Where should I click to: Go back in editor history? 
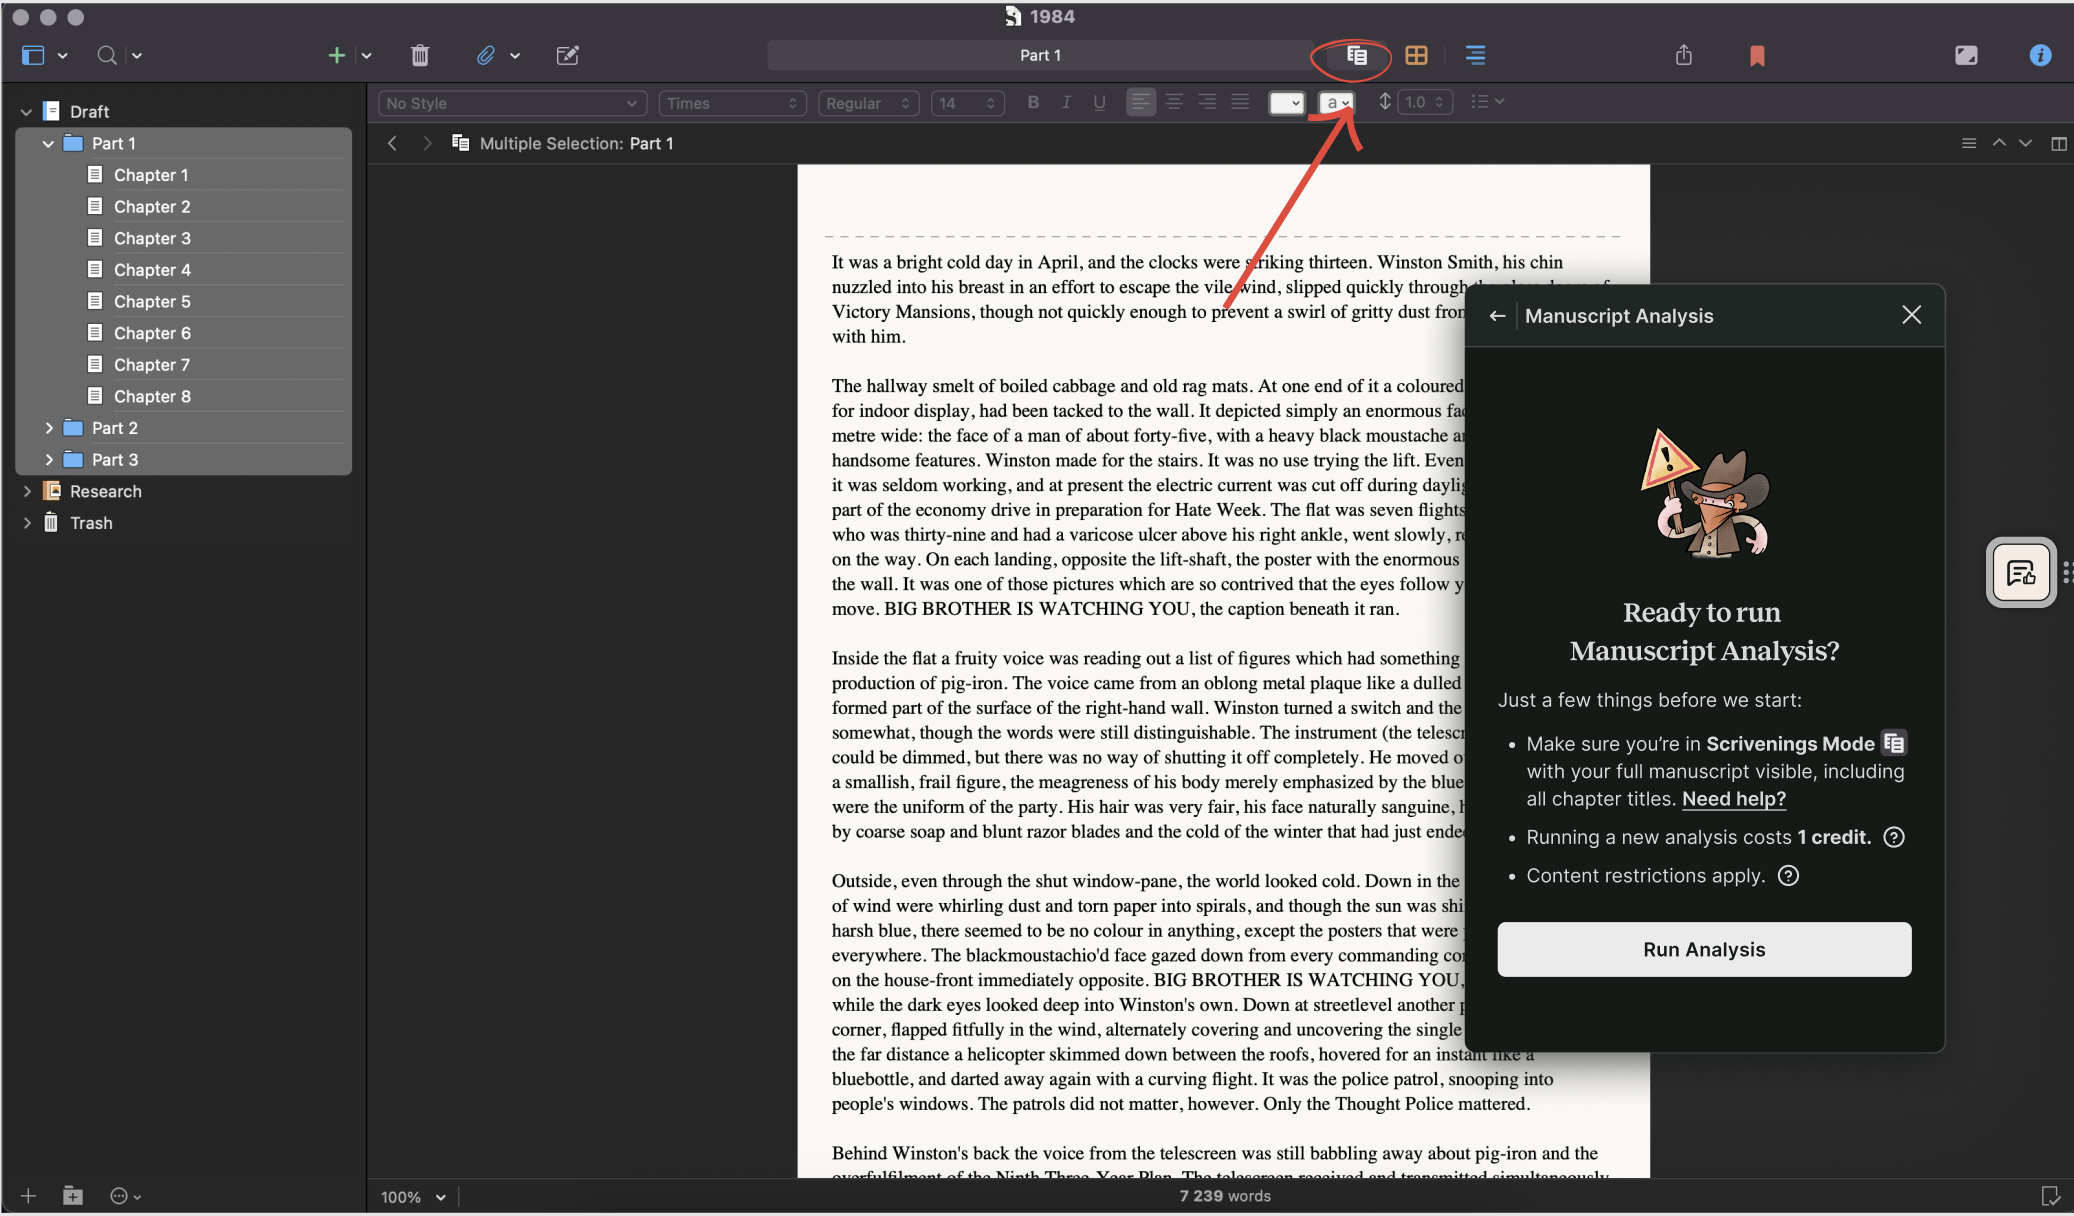click(393, 144)
